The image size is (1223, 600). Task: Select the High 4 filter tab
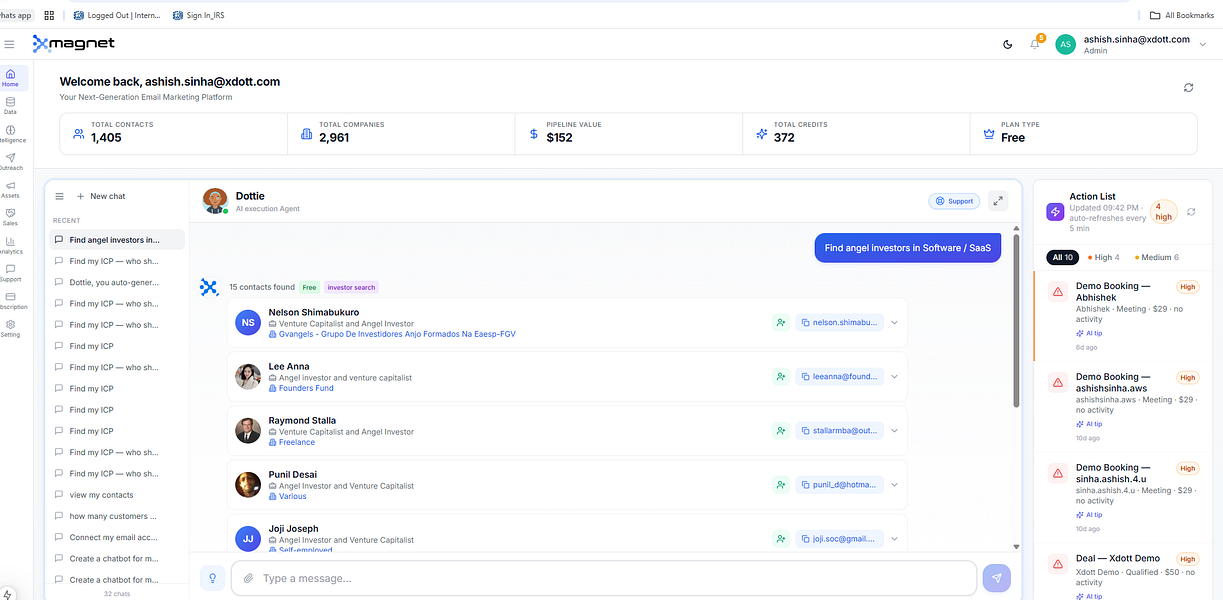[1103, 258]
